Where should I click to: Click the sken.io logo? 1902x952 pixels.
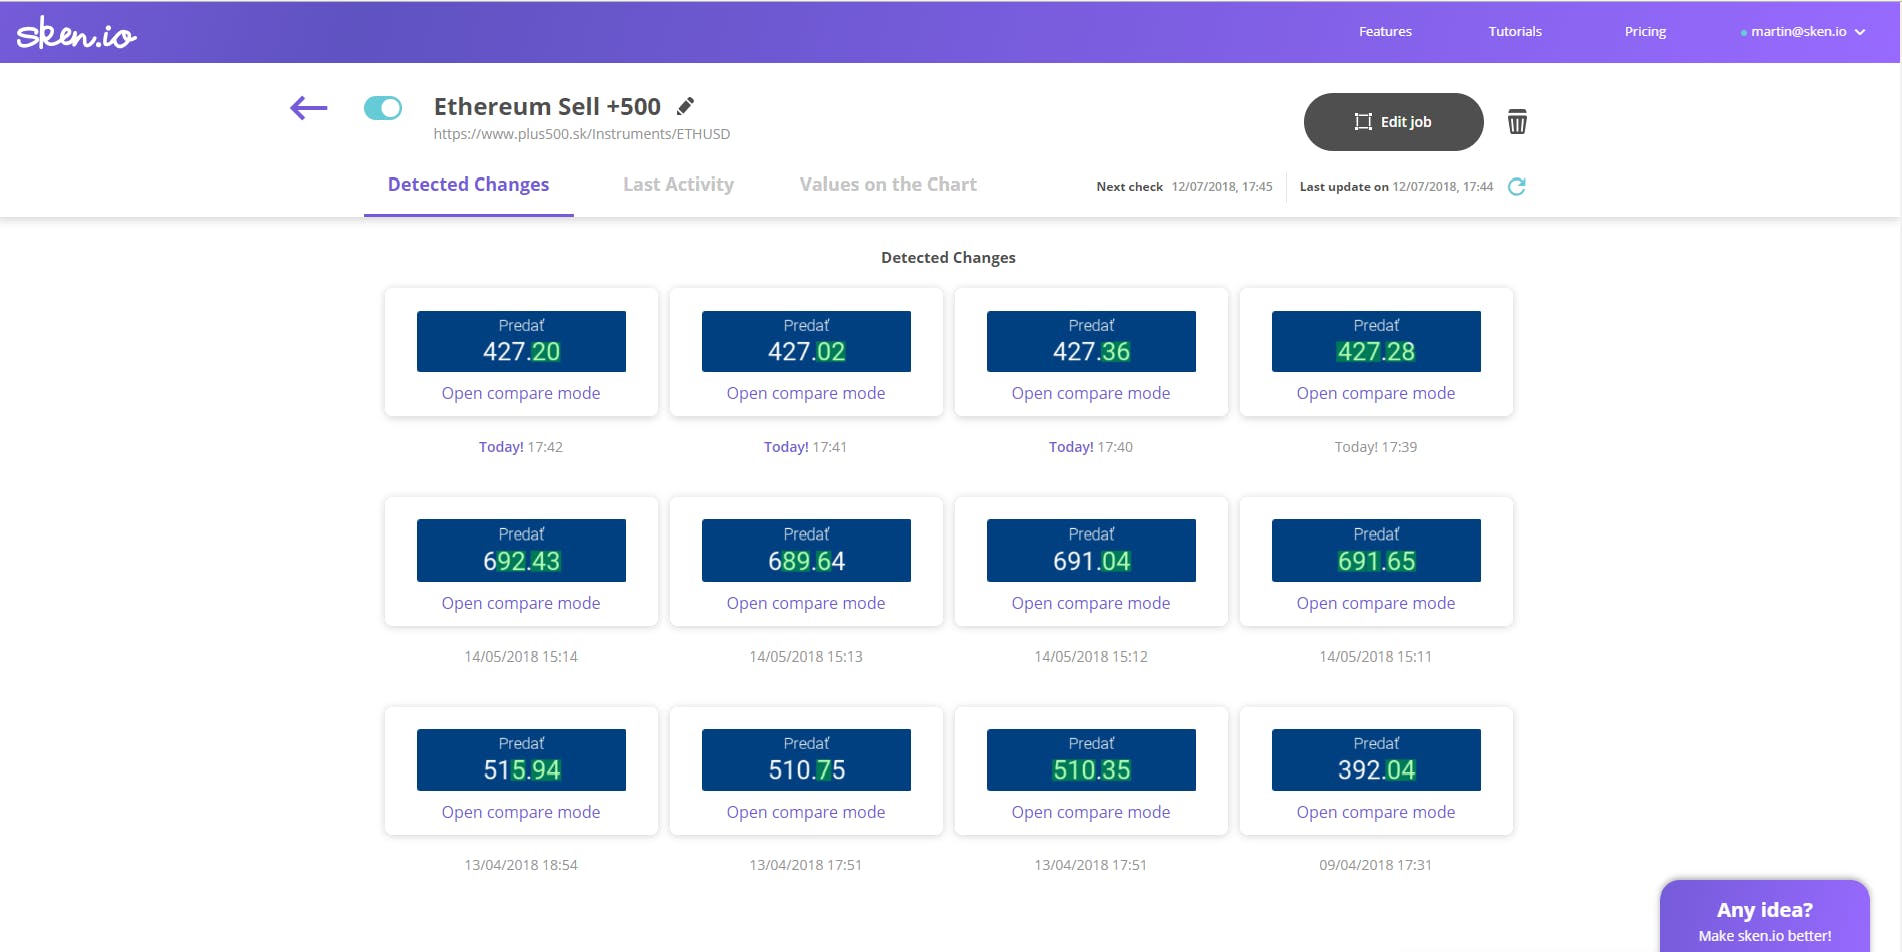[76, 33]
